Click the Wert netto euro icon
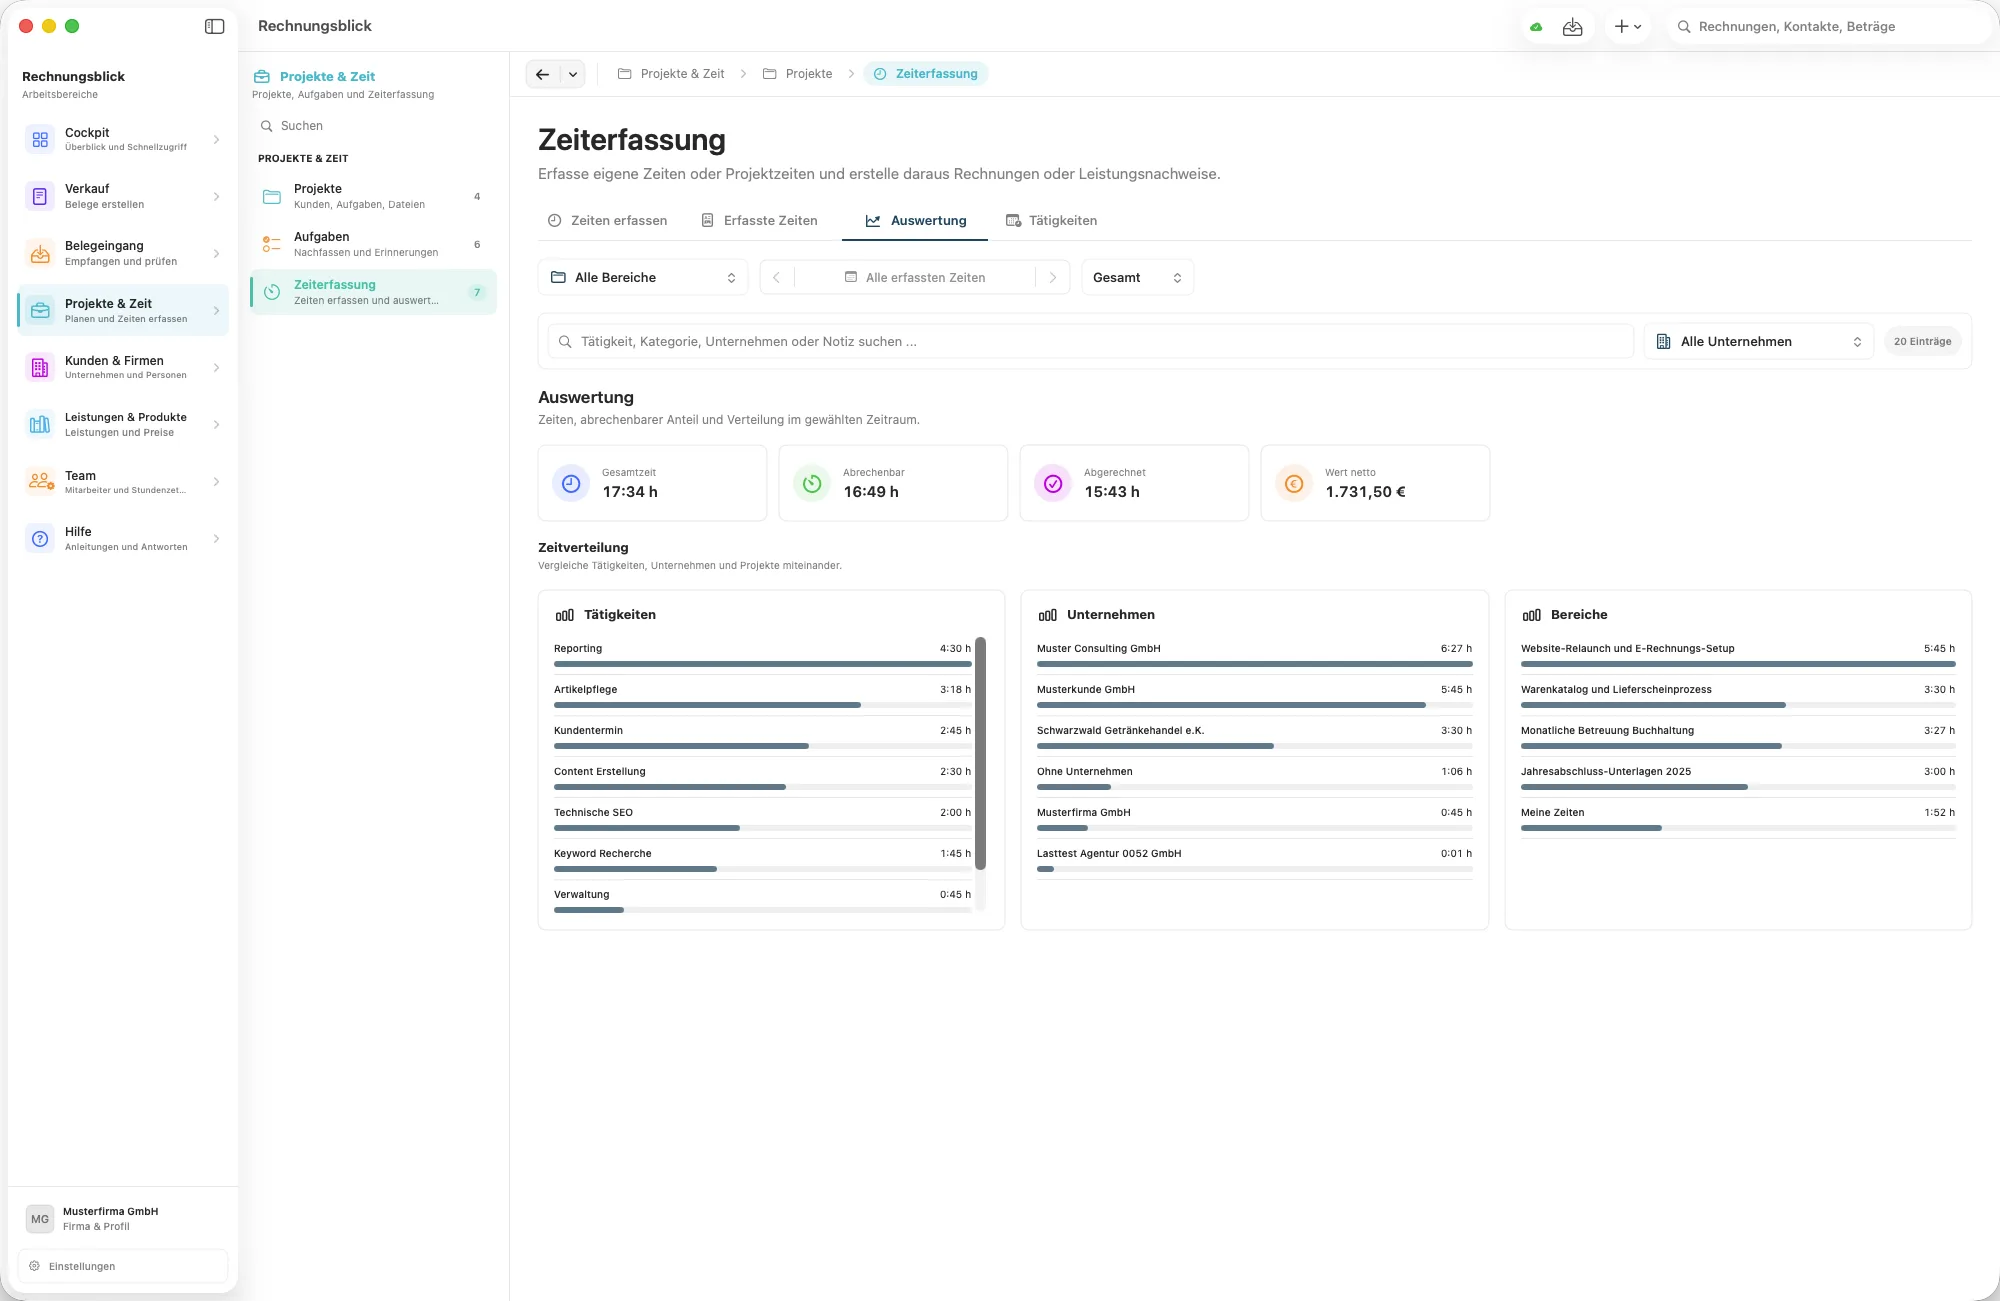 coord(1294,484)
